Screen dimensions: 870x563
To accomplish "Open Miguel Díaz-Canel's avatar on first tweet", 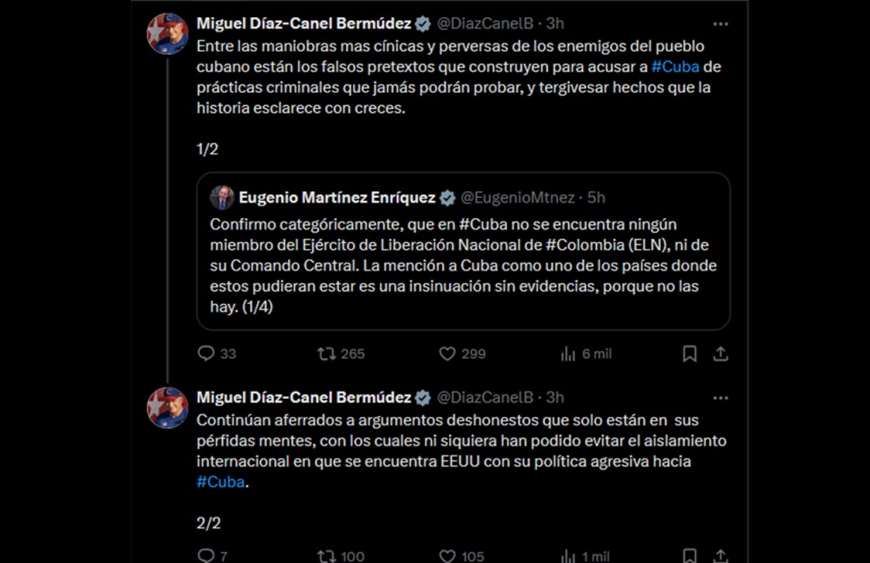I will 167,34.
